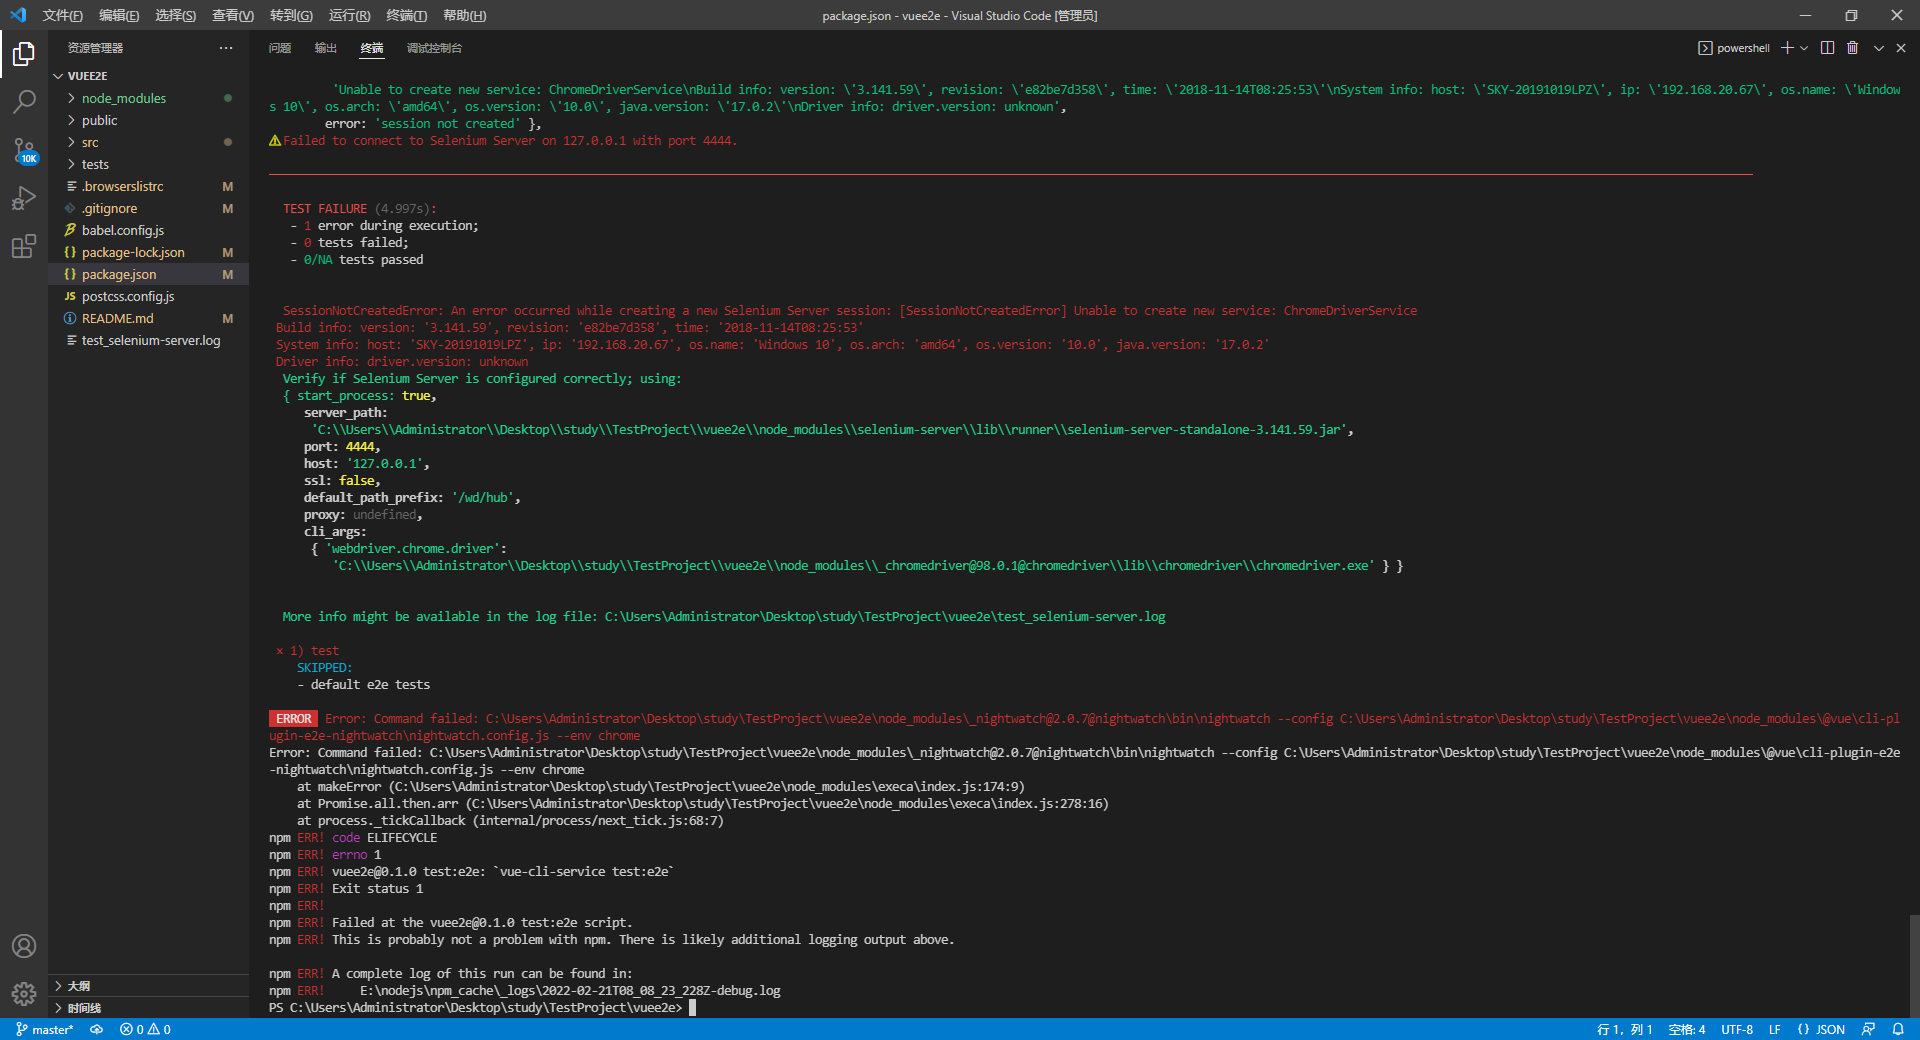Click the terminal vertical scrollbar
Image resolution: width=1920 pixels, height=1040 pixels.
[1914, 965]
